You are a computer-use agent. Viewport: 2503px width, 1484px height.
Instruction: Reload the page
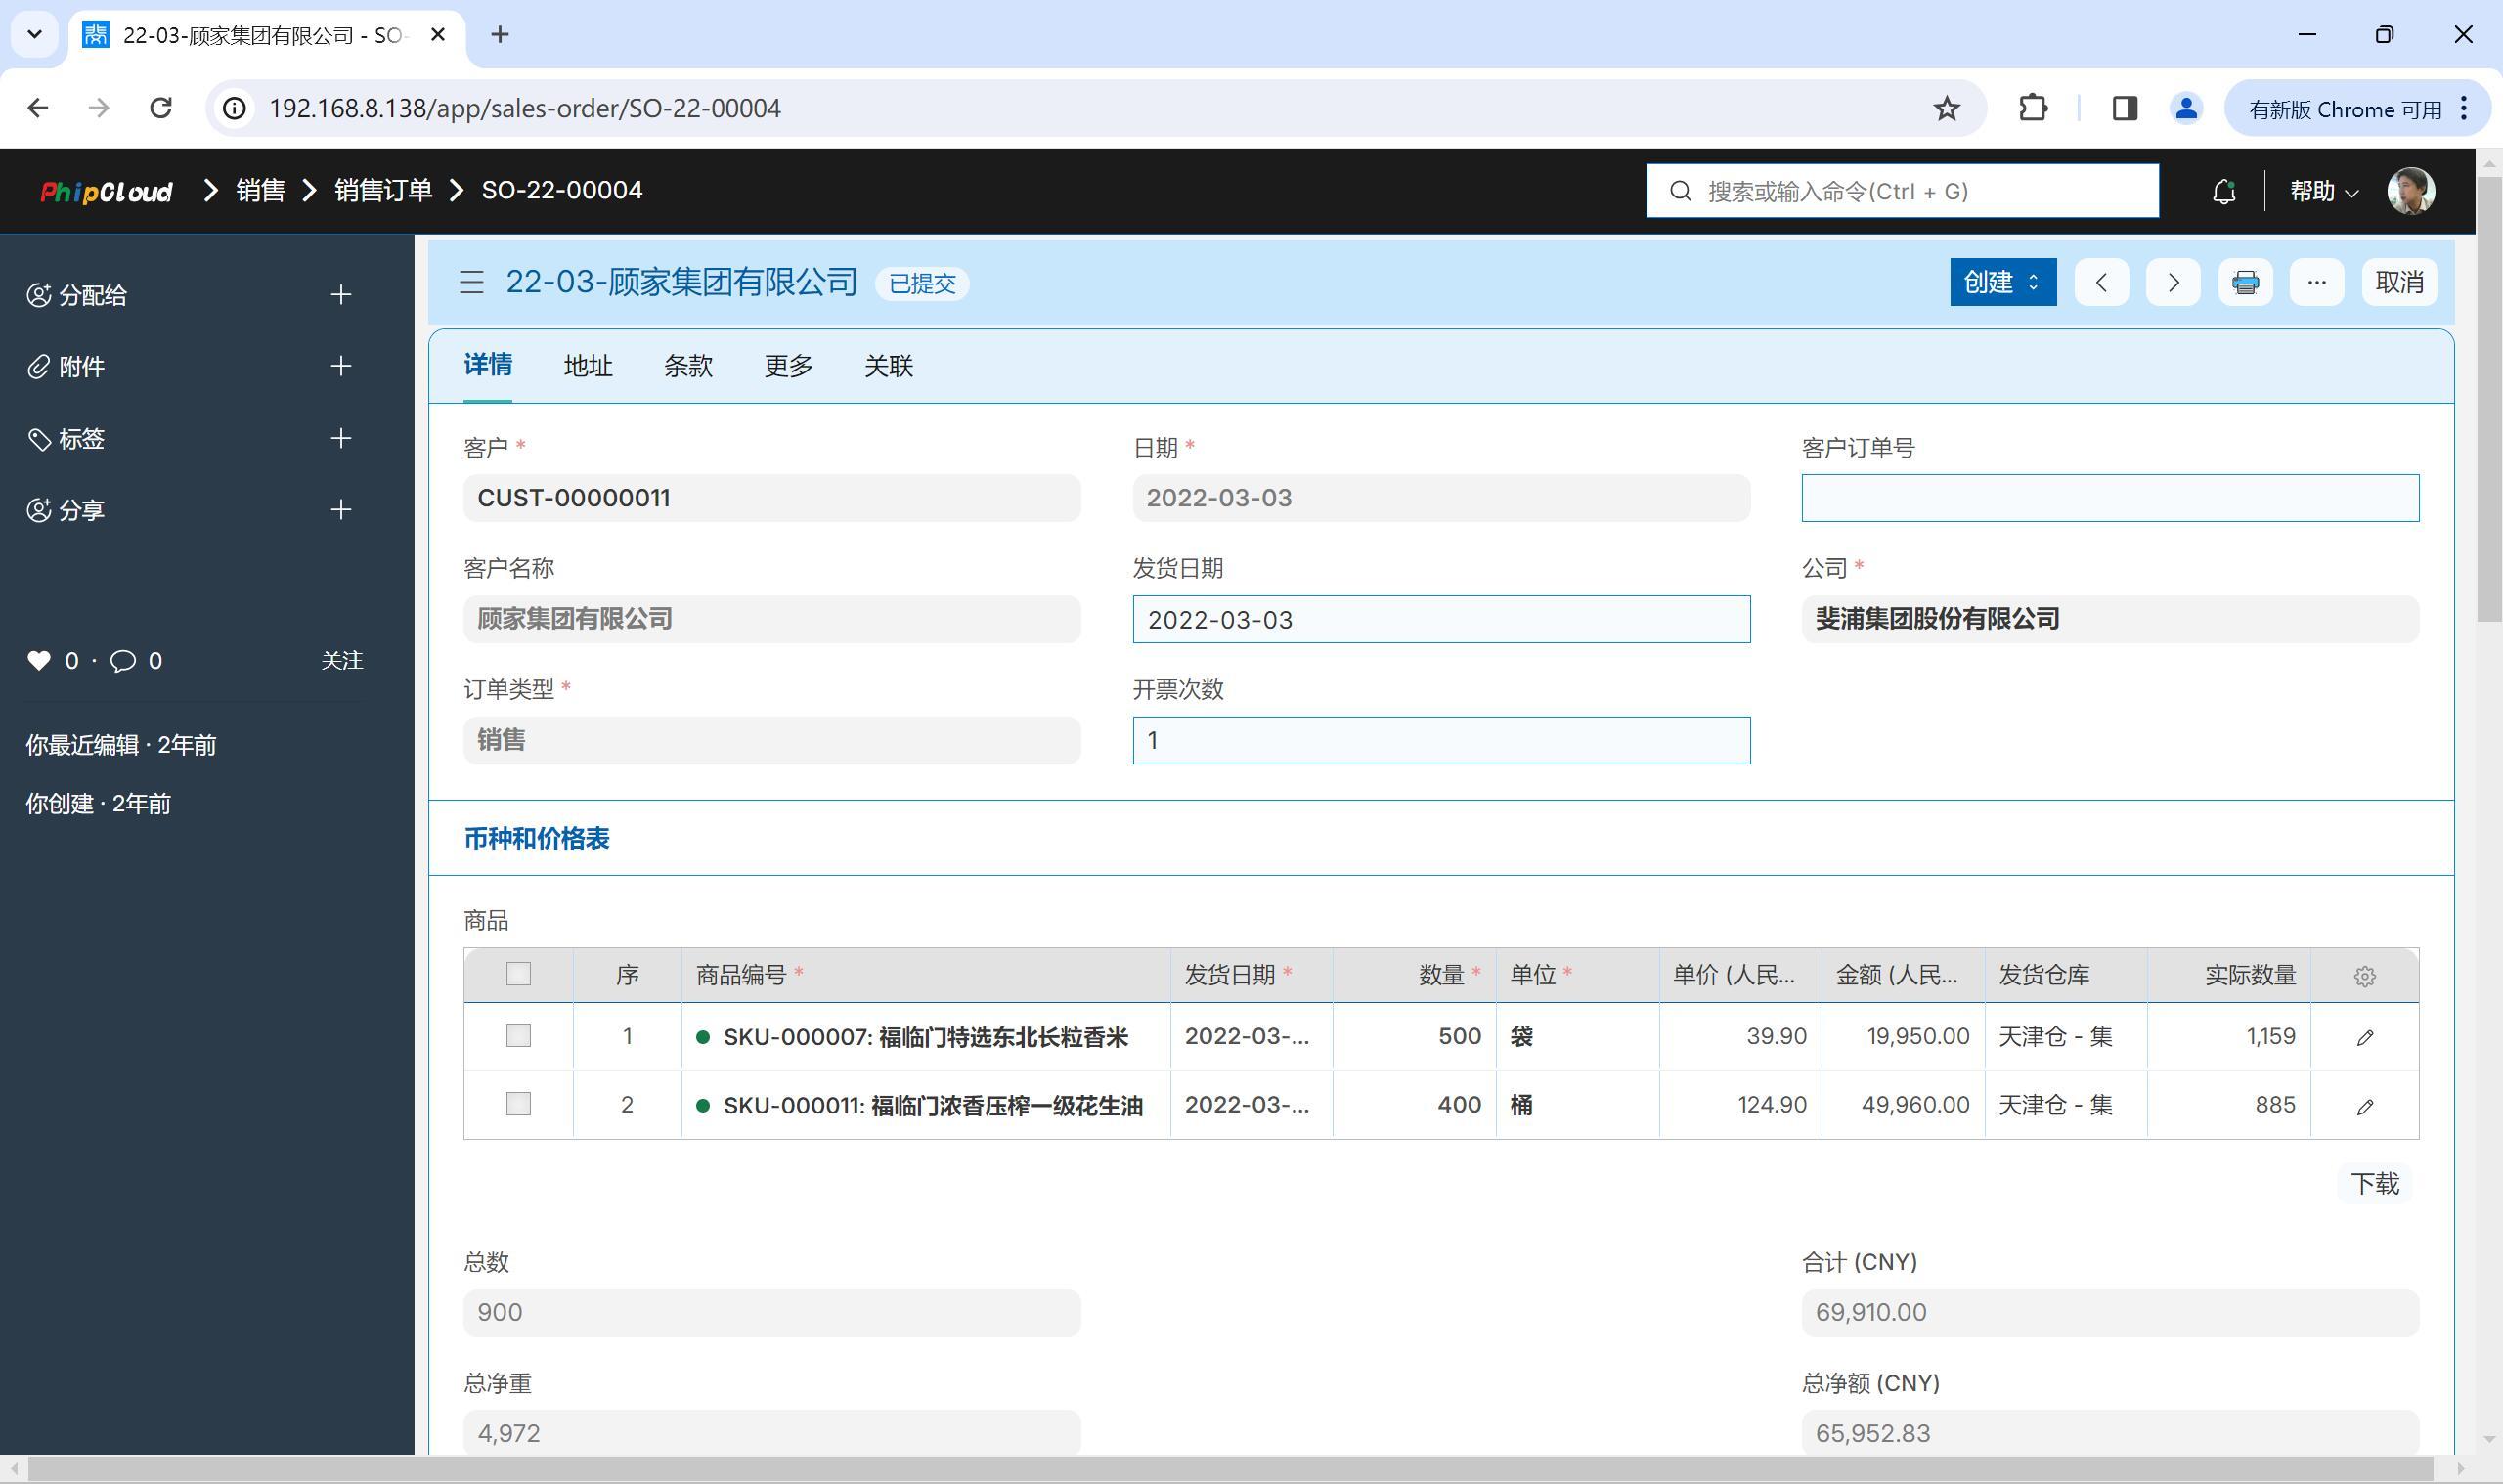160,108
